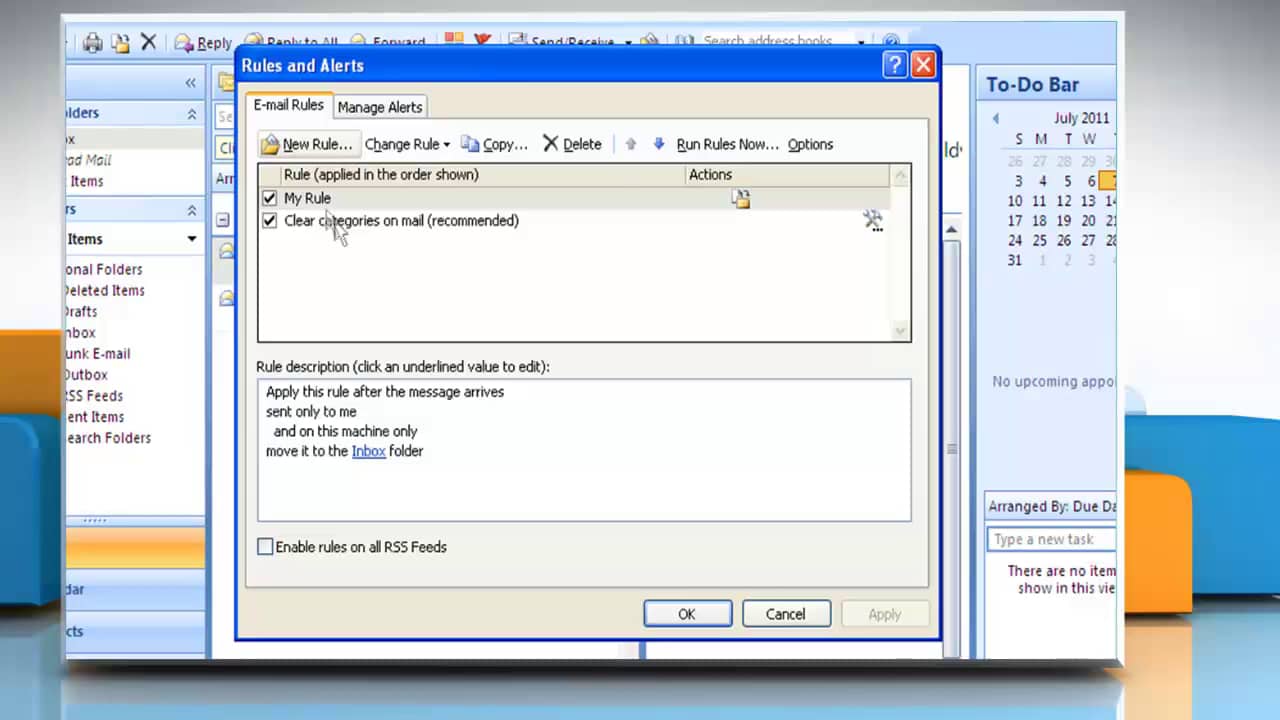Click the Clear categories rule tools icon
This screenshot has width=1280, height=720.
coord(873,221)
